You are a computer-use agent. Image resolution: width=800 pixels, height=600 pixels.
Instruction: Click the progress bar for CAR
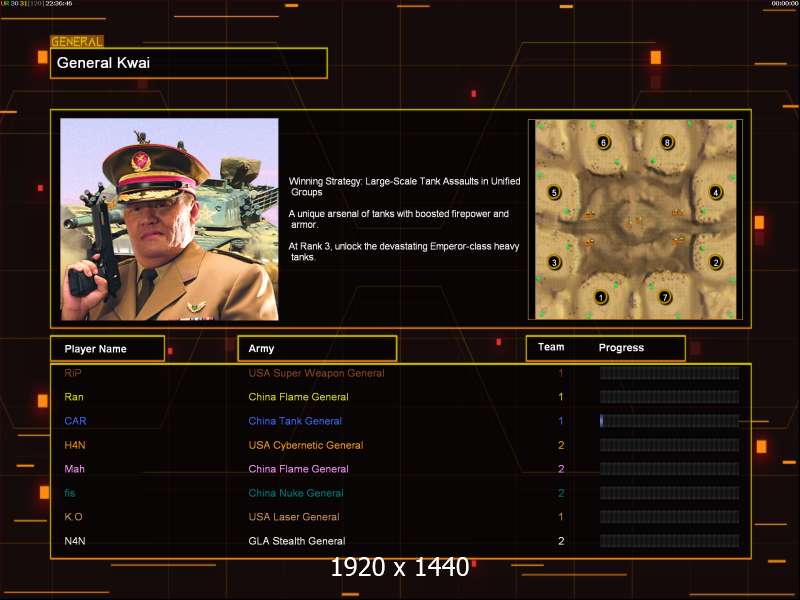[669, 421]
